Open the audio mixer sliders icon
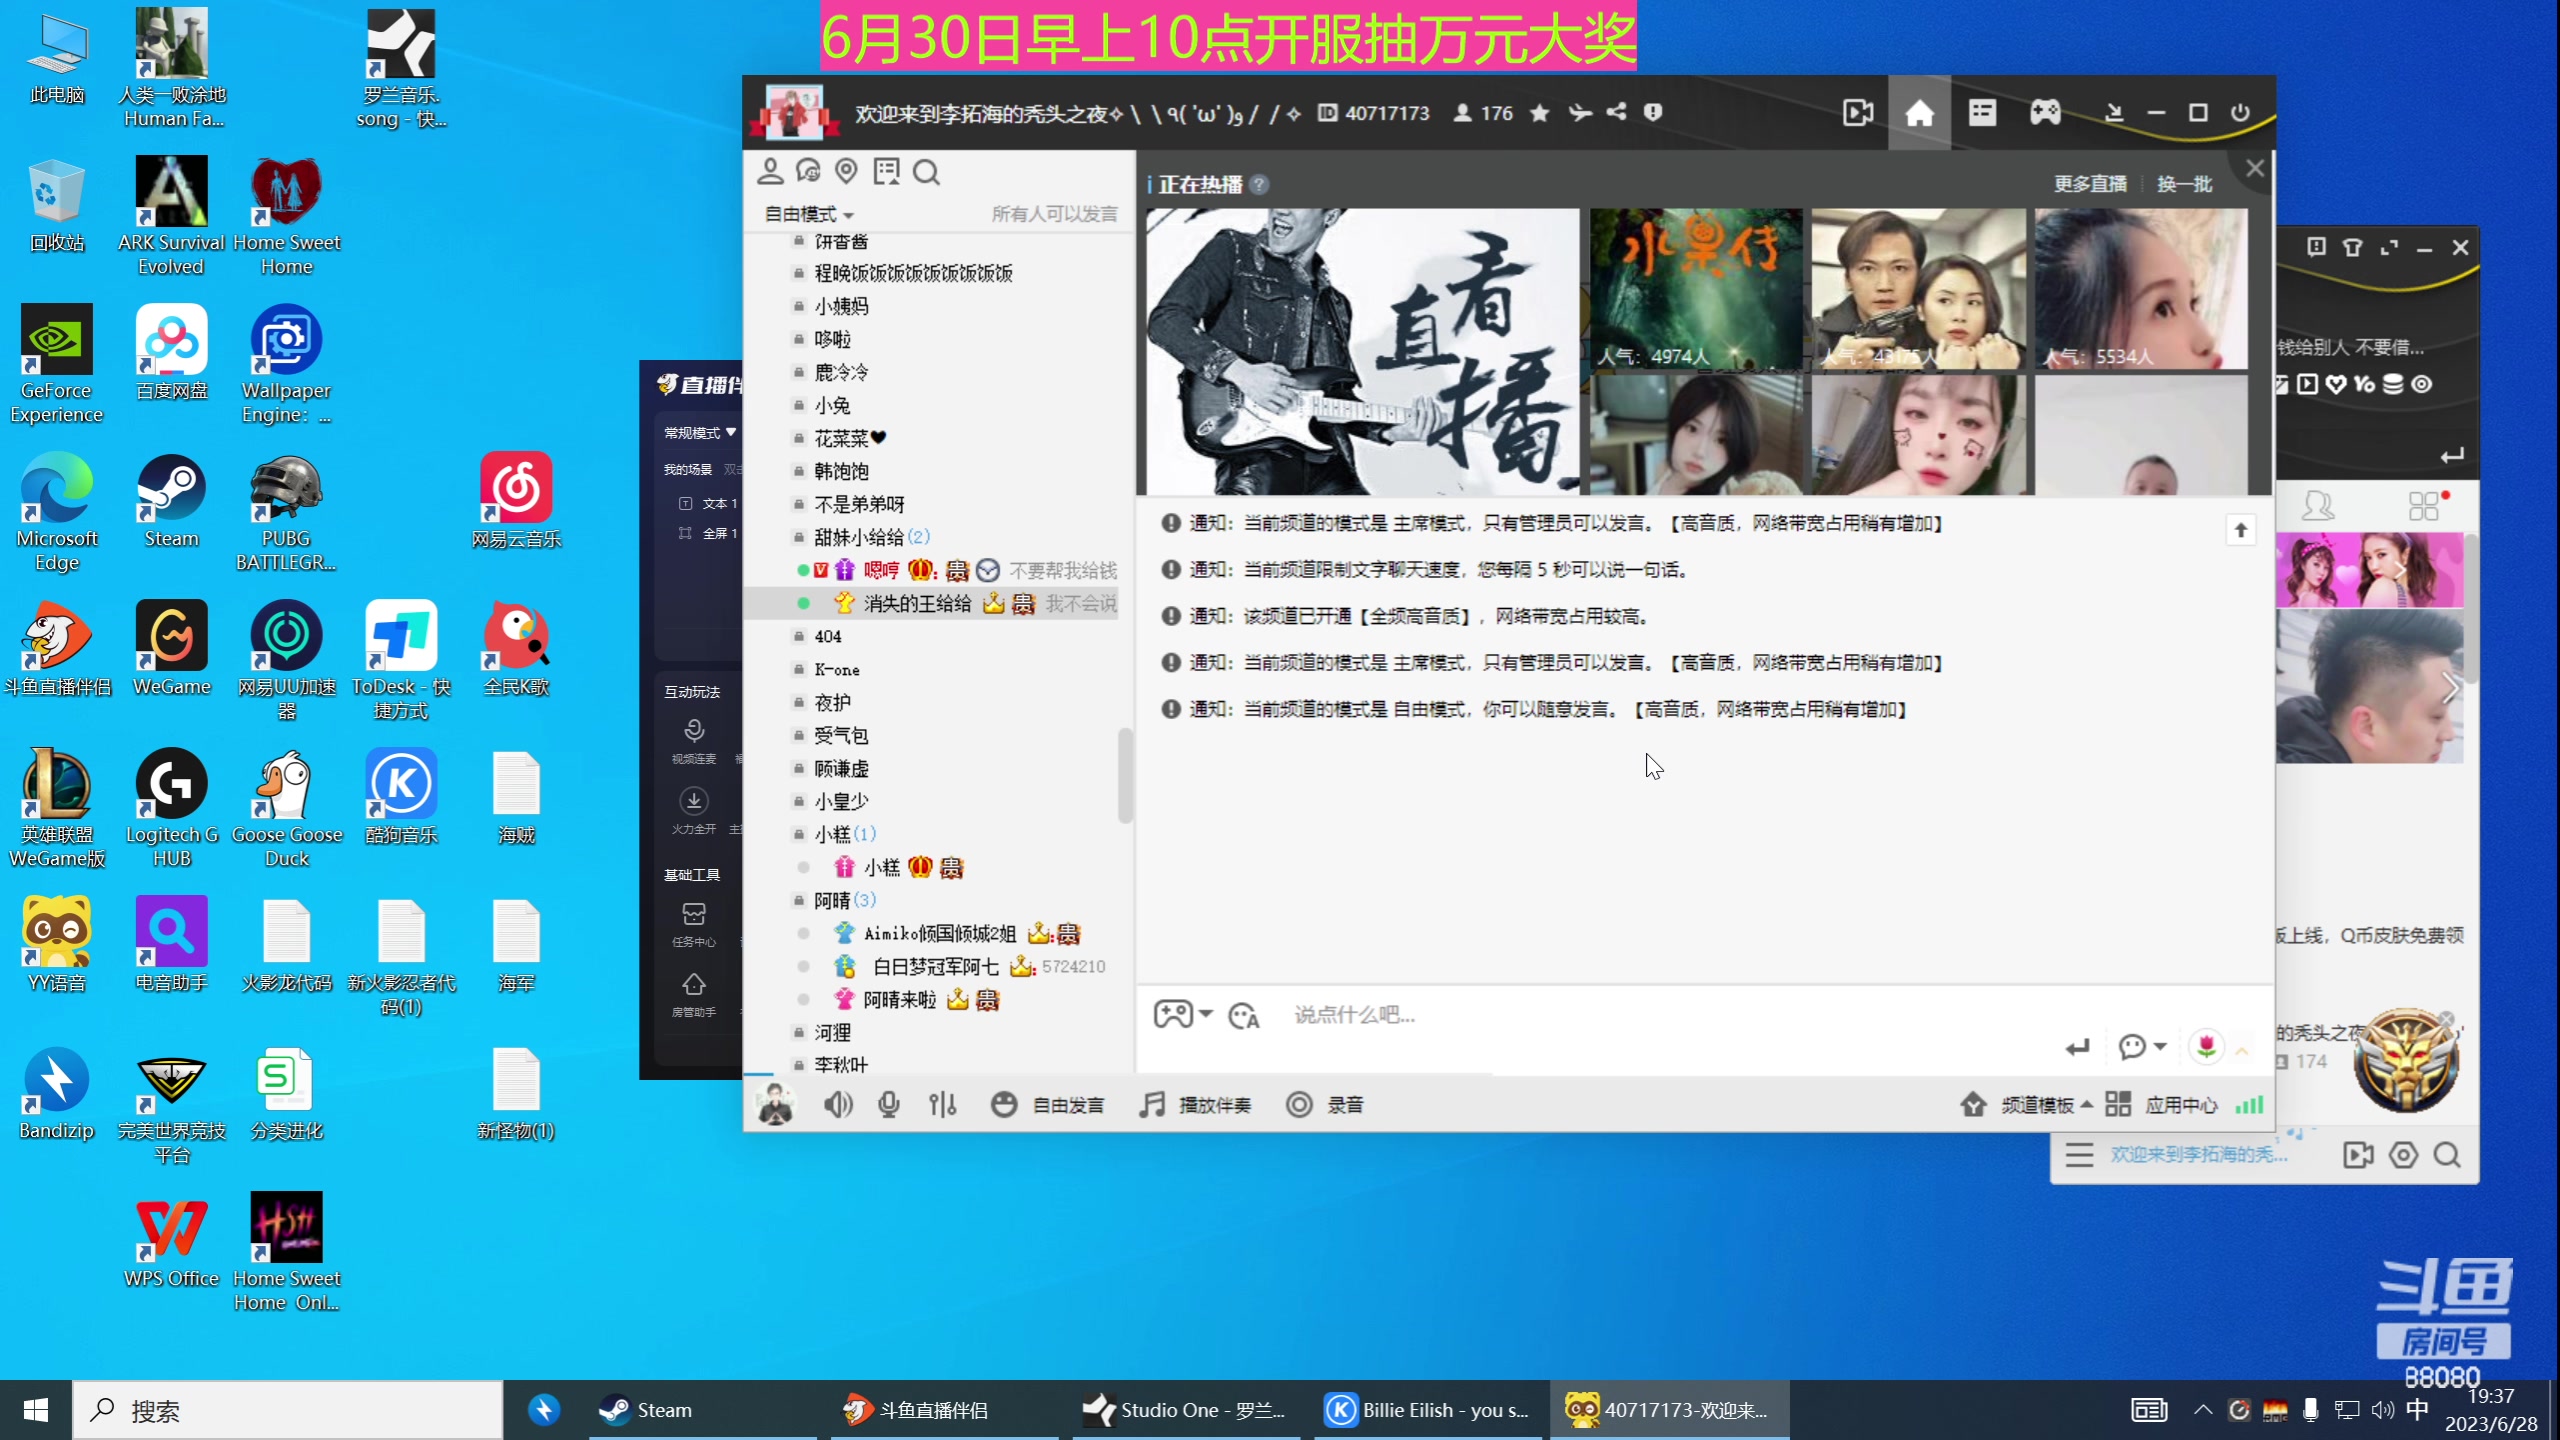Viewport: 2560px width, 1440px height. 943,1104
